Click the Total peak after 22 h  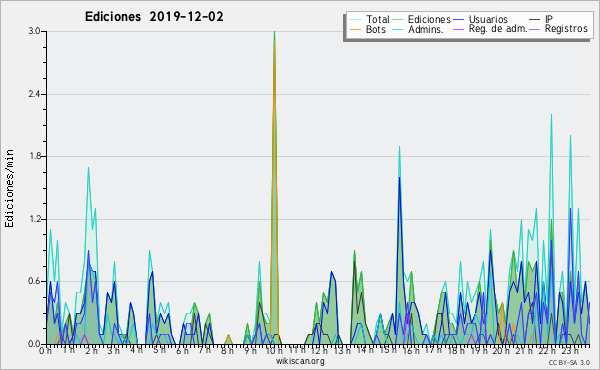tap(551, 115)
